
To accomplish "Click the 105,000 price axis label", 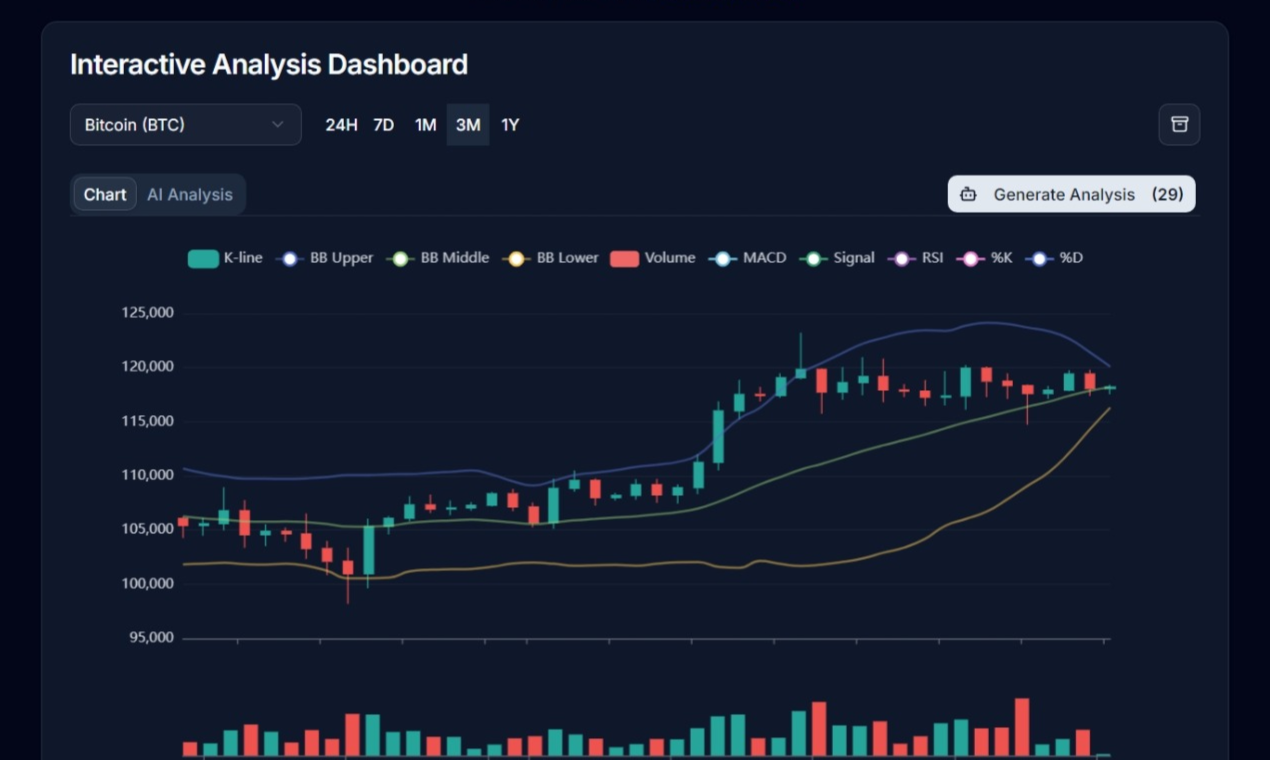I will 148,529.
